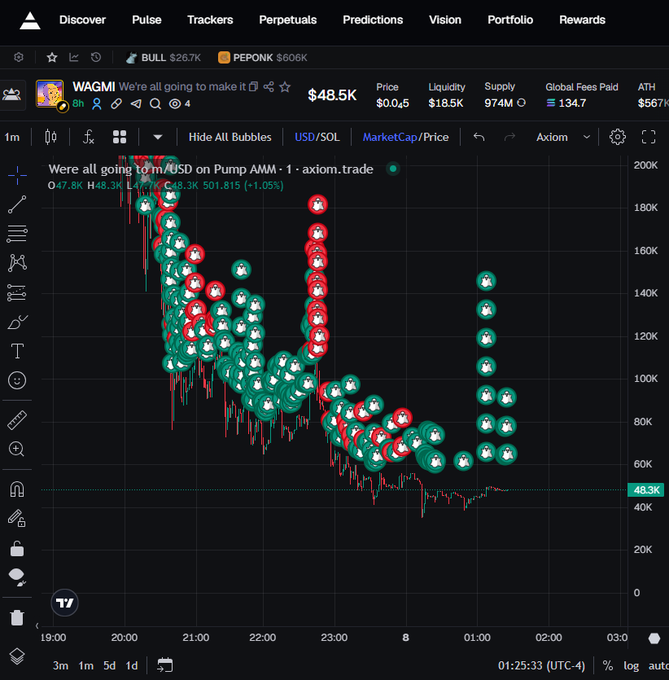This screenshot has width=669, height=680.
Task: Open the PEPONK $606K ticker
Action: pyautogui.click(x=263, y=58)
